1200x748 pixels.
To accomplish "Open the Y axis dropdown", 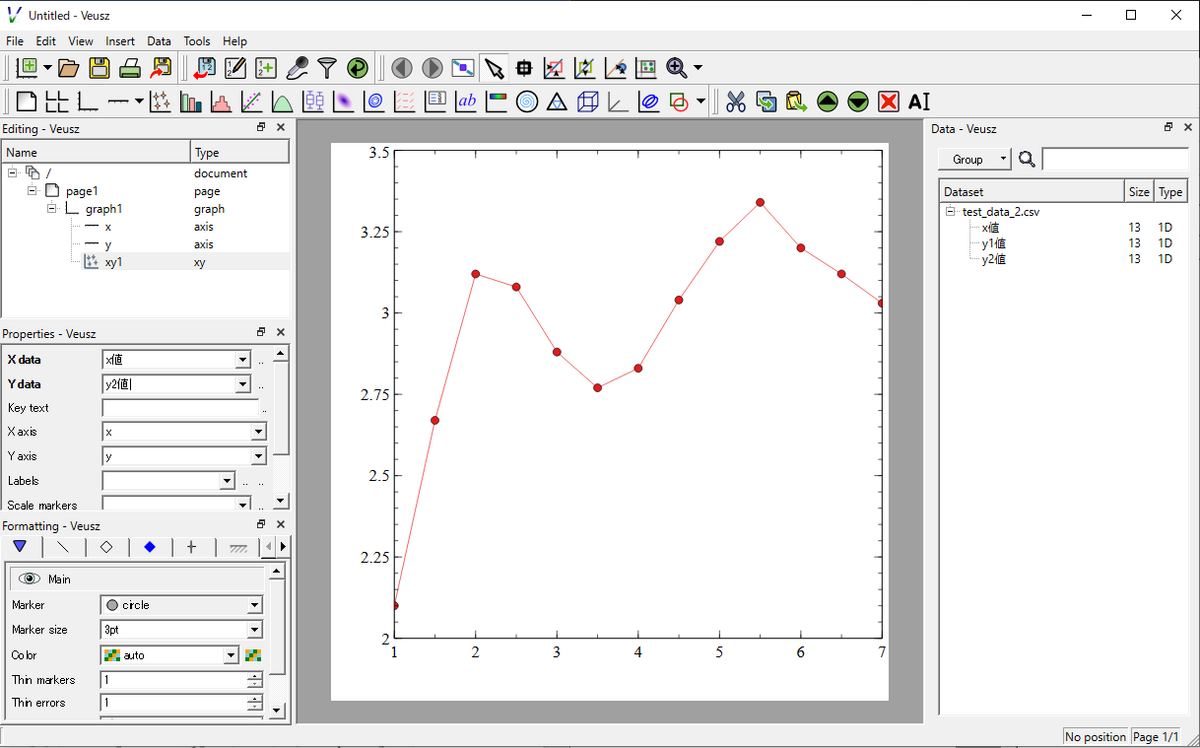I will 259,456.
